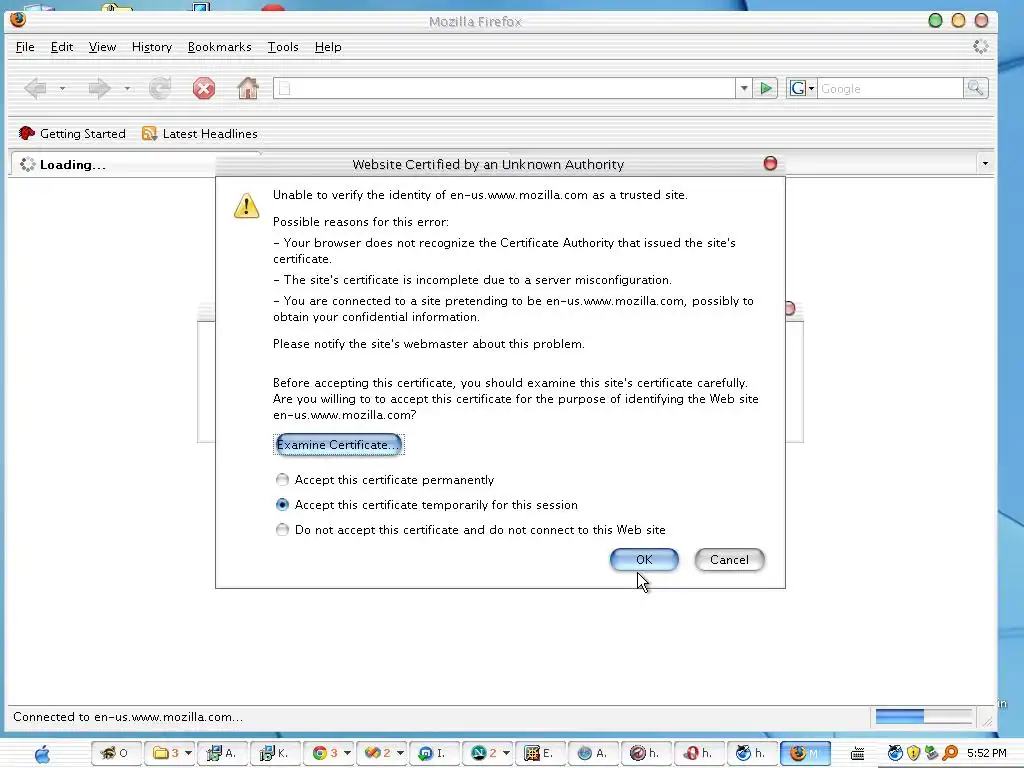Open the Tools menu
This screenshot has height=768, width=1024.
(283, 47)
